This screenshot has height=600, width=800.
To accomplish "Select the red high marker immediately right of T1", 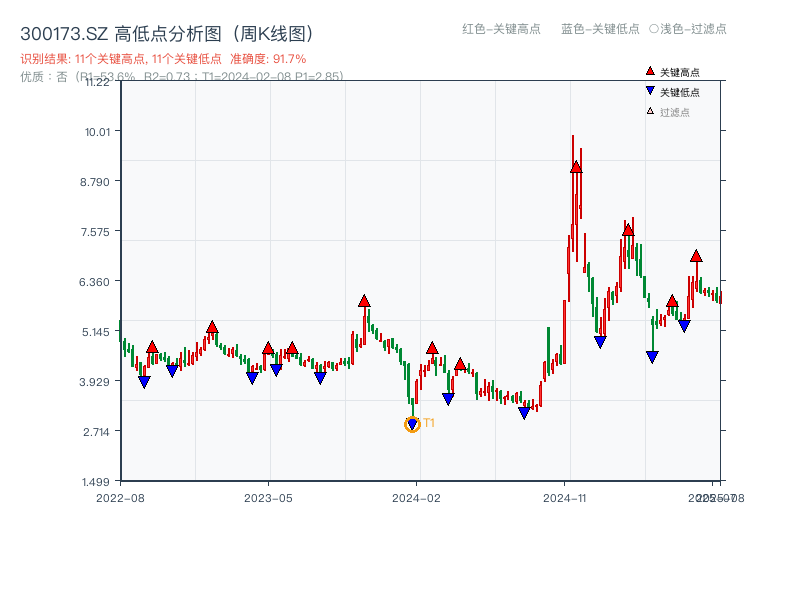I will pos(432,348).
